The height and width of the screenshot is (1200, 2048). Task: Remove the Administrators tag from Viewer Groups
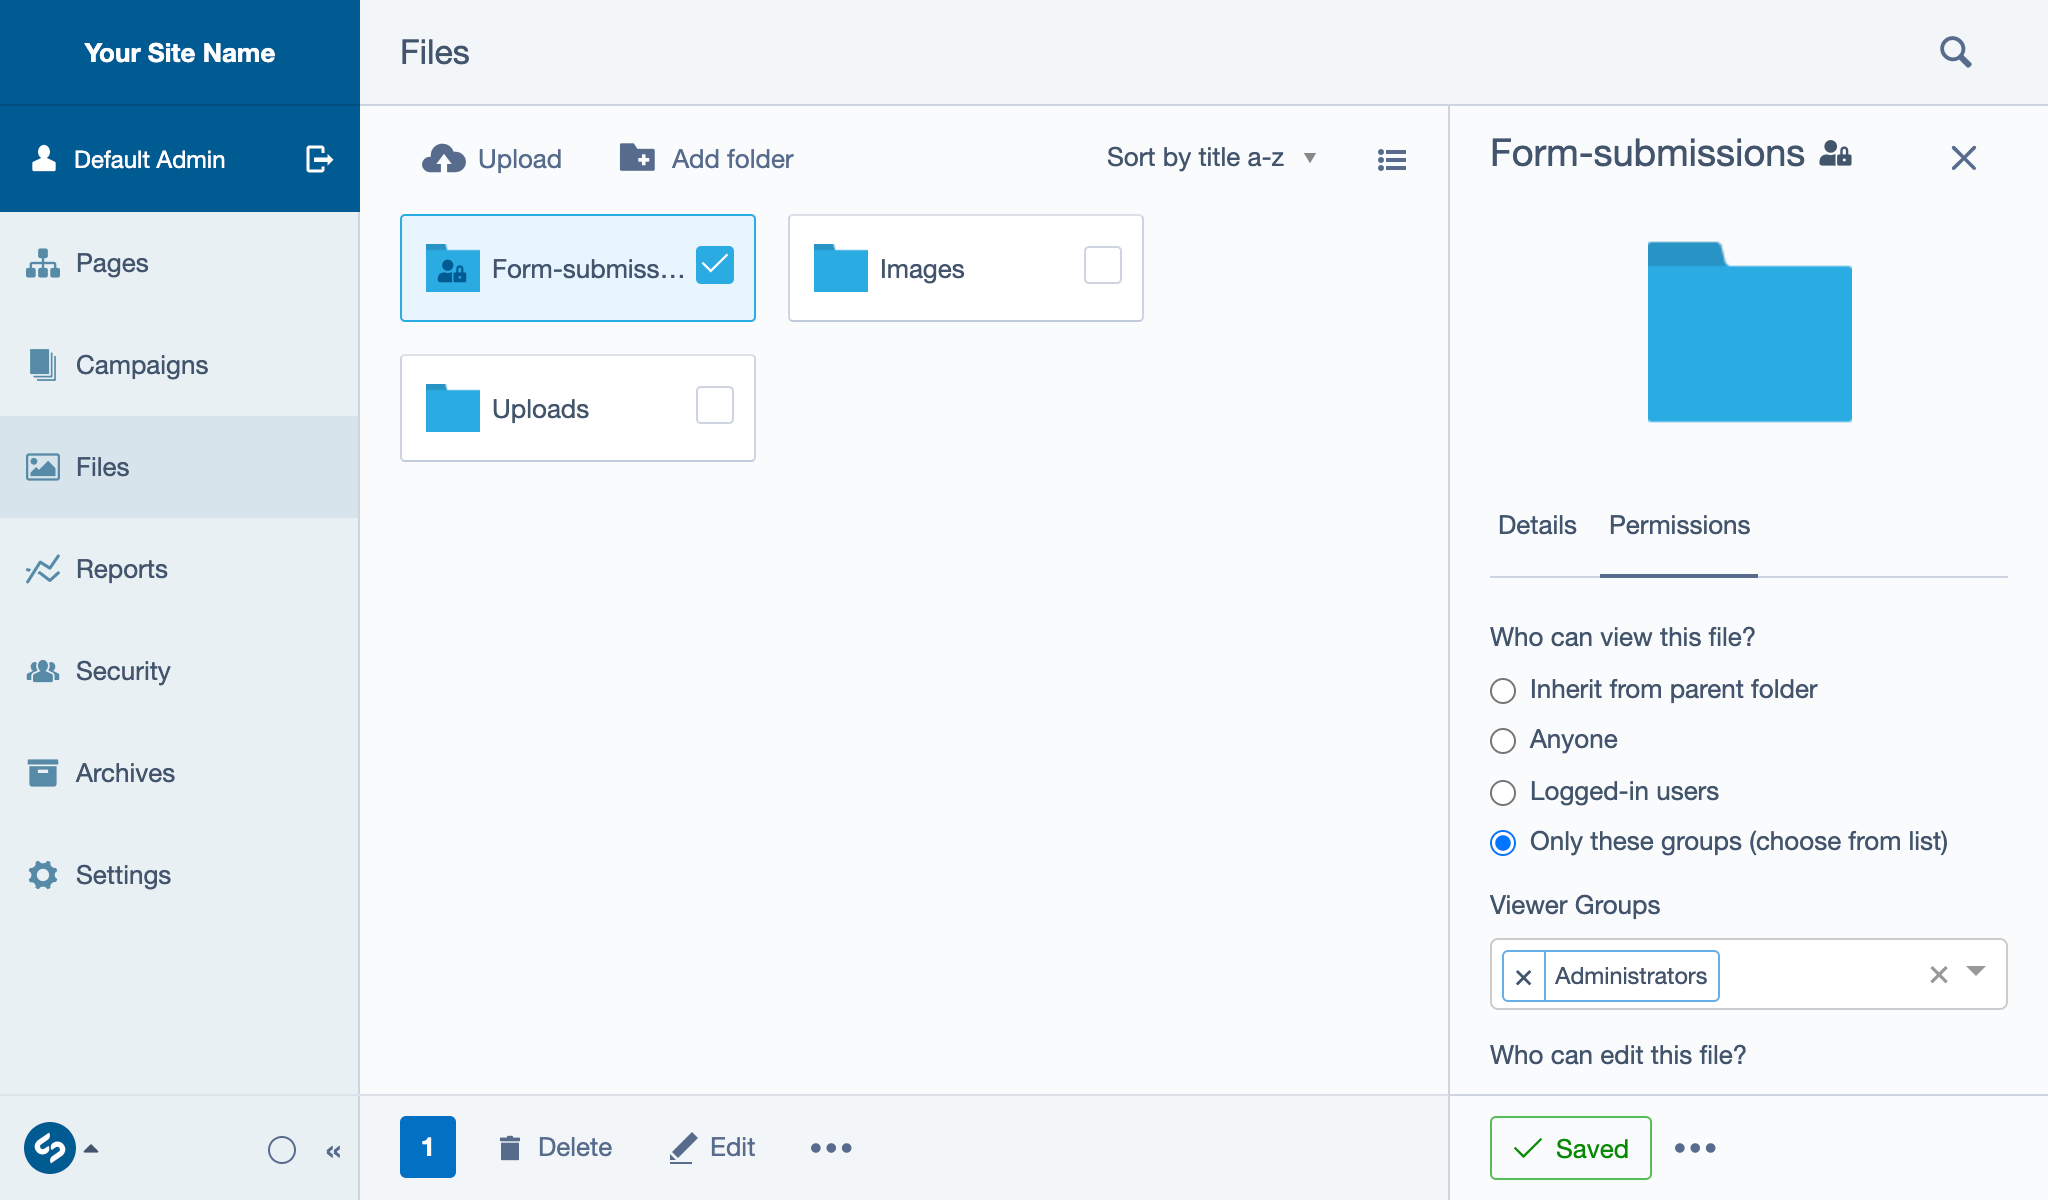1523,977
